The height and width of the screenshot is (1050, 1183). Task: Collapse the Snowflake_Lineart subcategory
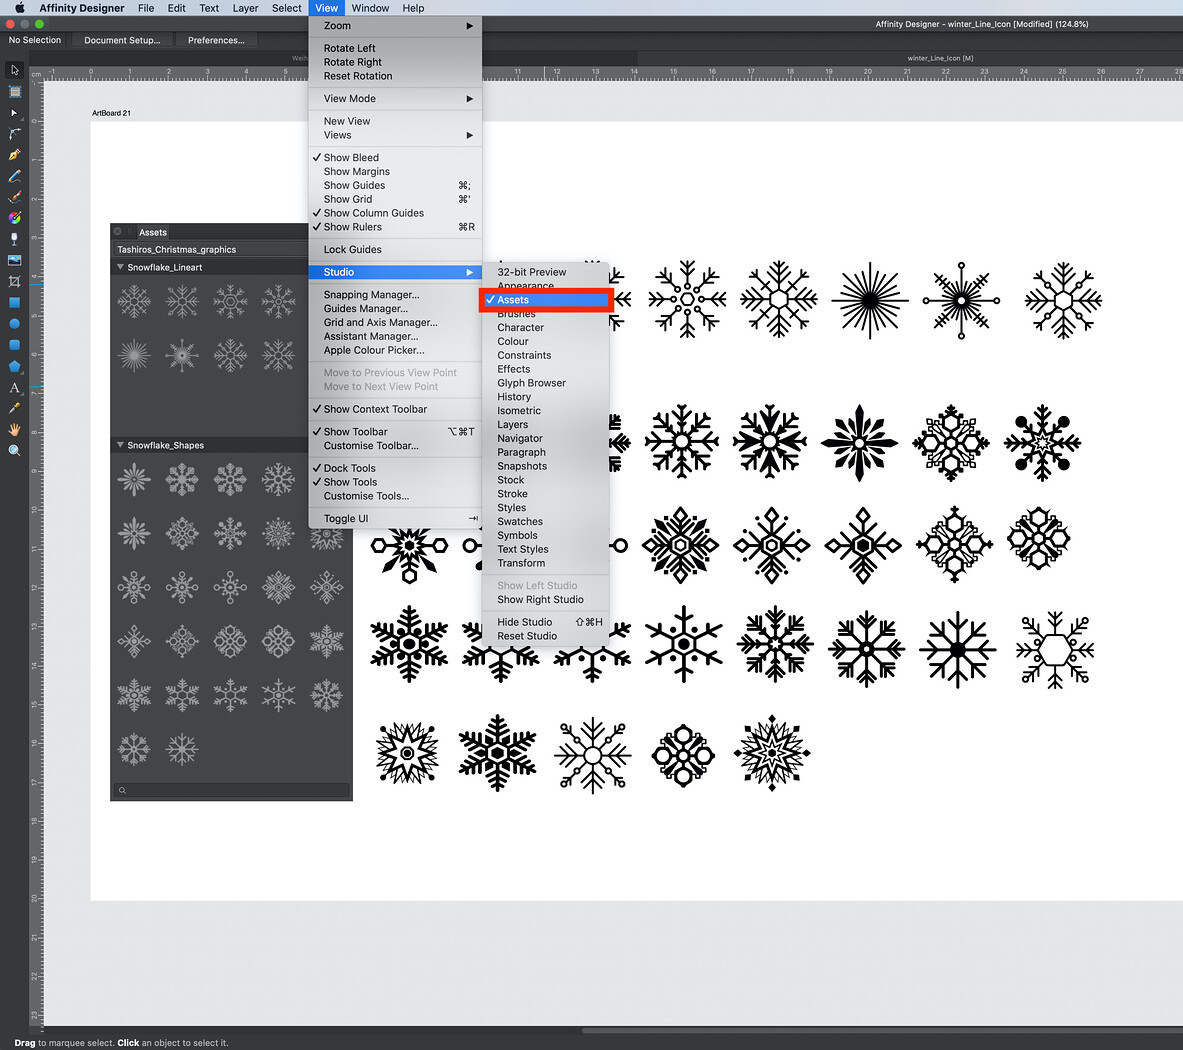(120, 267)
